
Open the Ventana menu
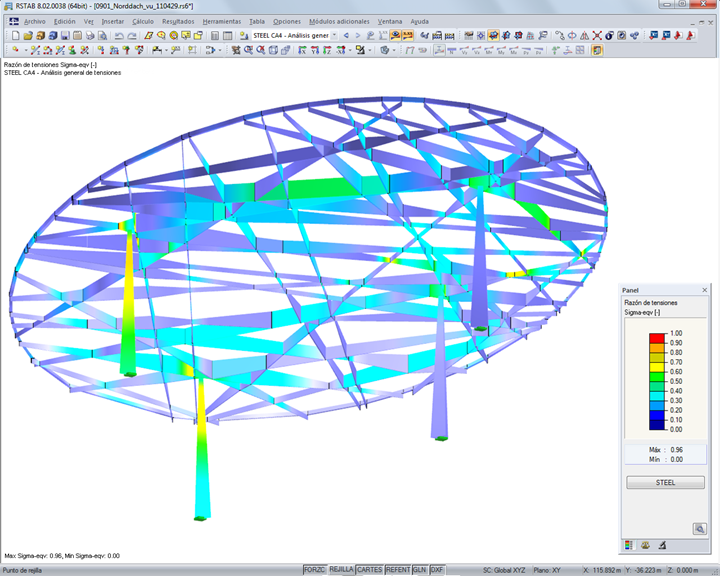pyautogui.click(x=390, y=21)
